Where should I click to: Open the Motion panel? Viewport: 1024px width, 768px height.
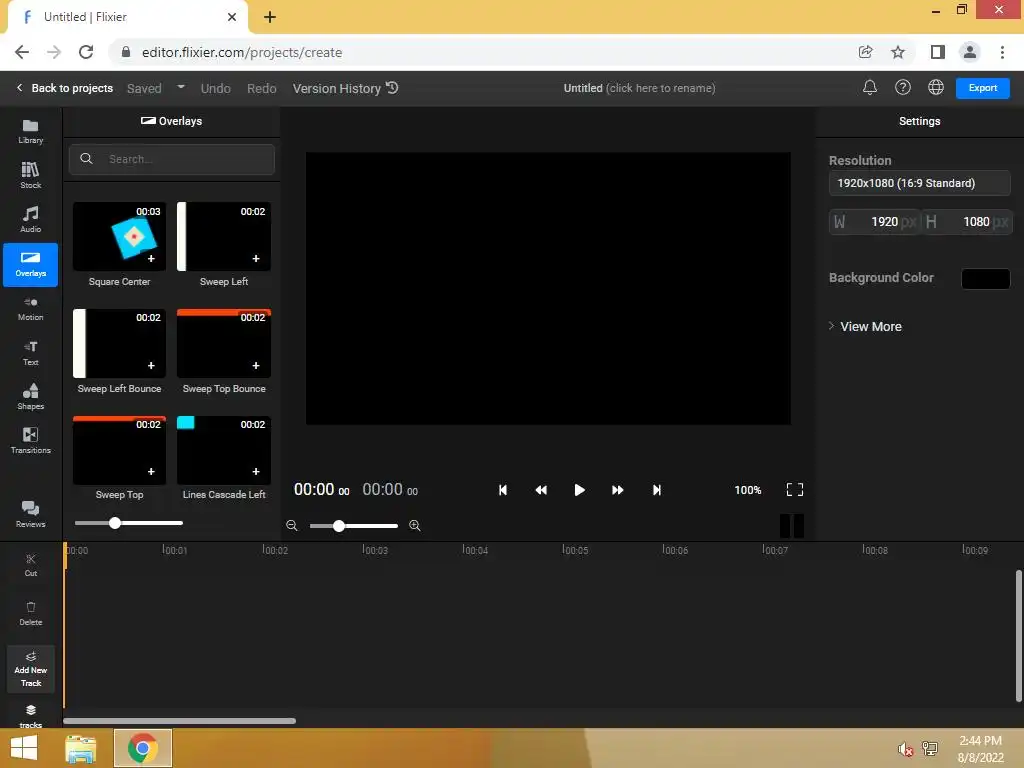30,308
